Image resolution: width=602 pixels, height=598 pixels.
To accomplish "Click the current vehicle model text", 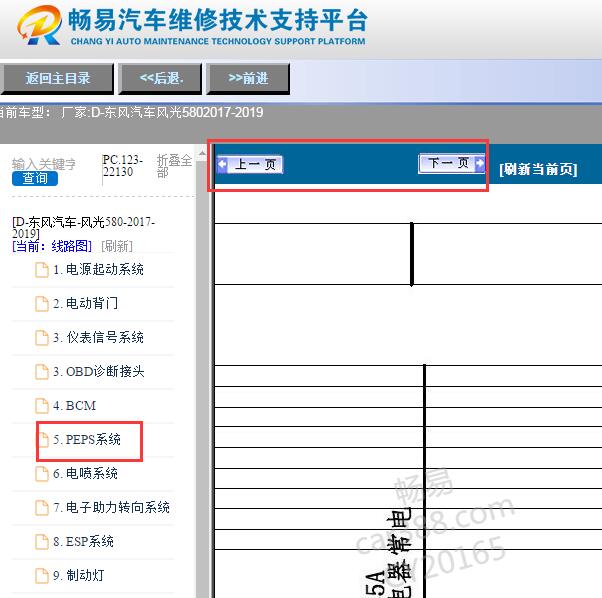I will [131, 112].
